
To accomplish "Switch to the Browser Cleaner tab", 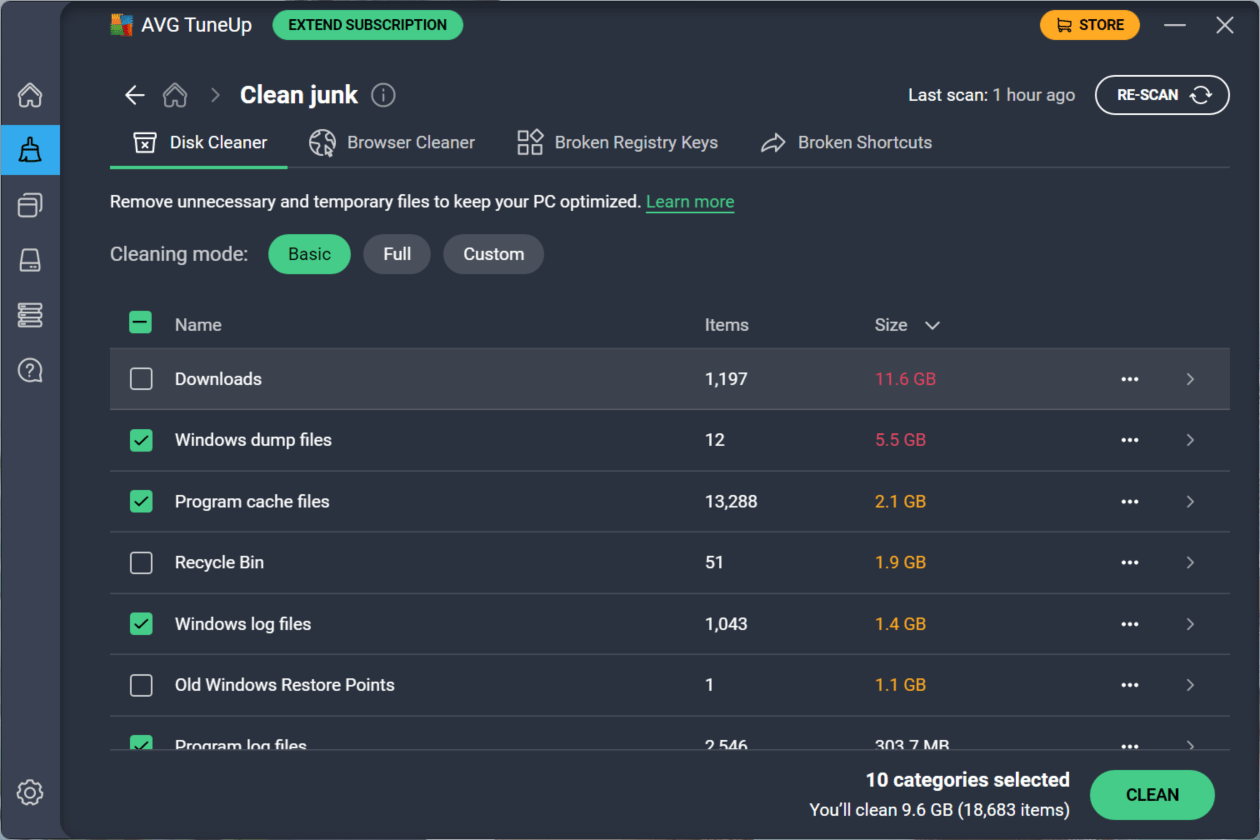I will [x=392, y=143].
